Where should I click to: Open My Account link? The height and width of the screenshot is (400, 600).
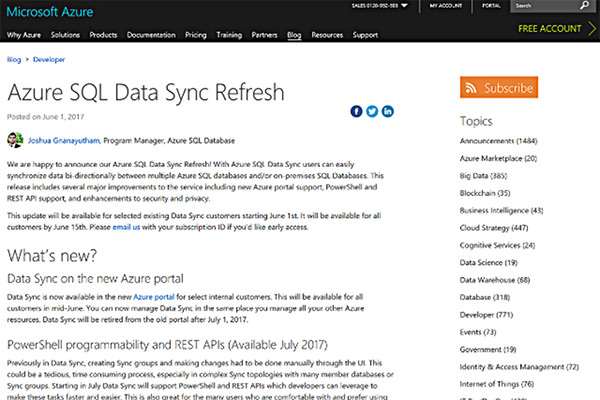pyautogui.click(x=446, y=6)
